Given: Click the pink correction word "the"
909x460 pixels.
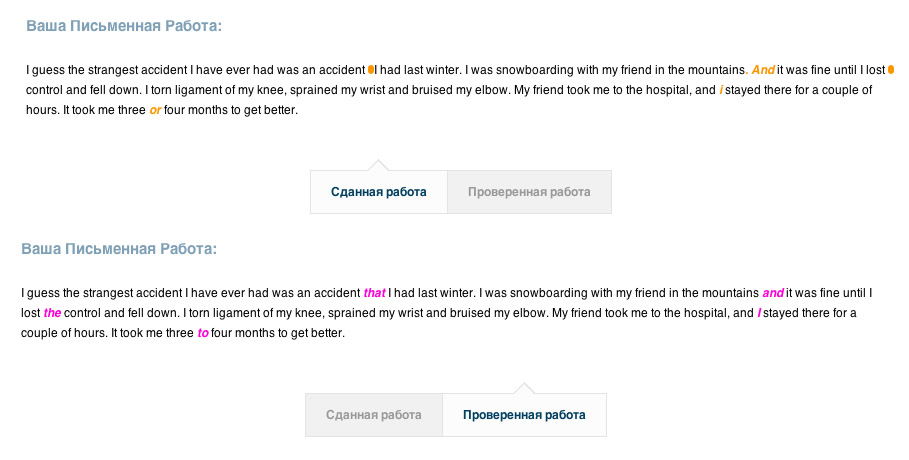Looking at the screenshot, I should pos(53,313).
